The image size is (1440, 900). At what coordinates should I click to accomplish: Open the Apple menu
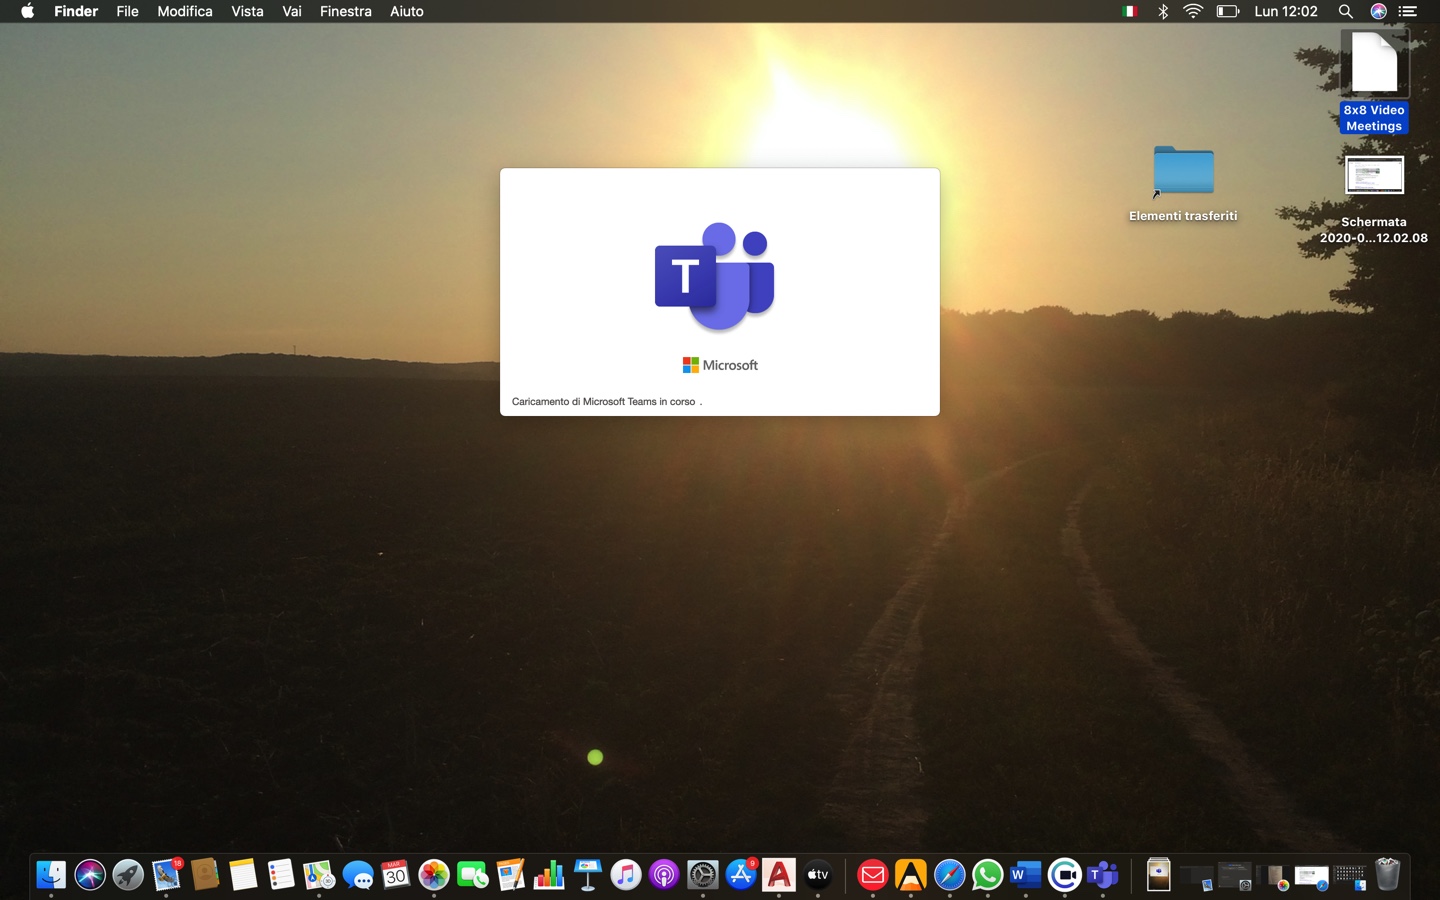click(27, 11)
